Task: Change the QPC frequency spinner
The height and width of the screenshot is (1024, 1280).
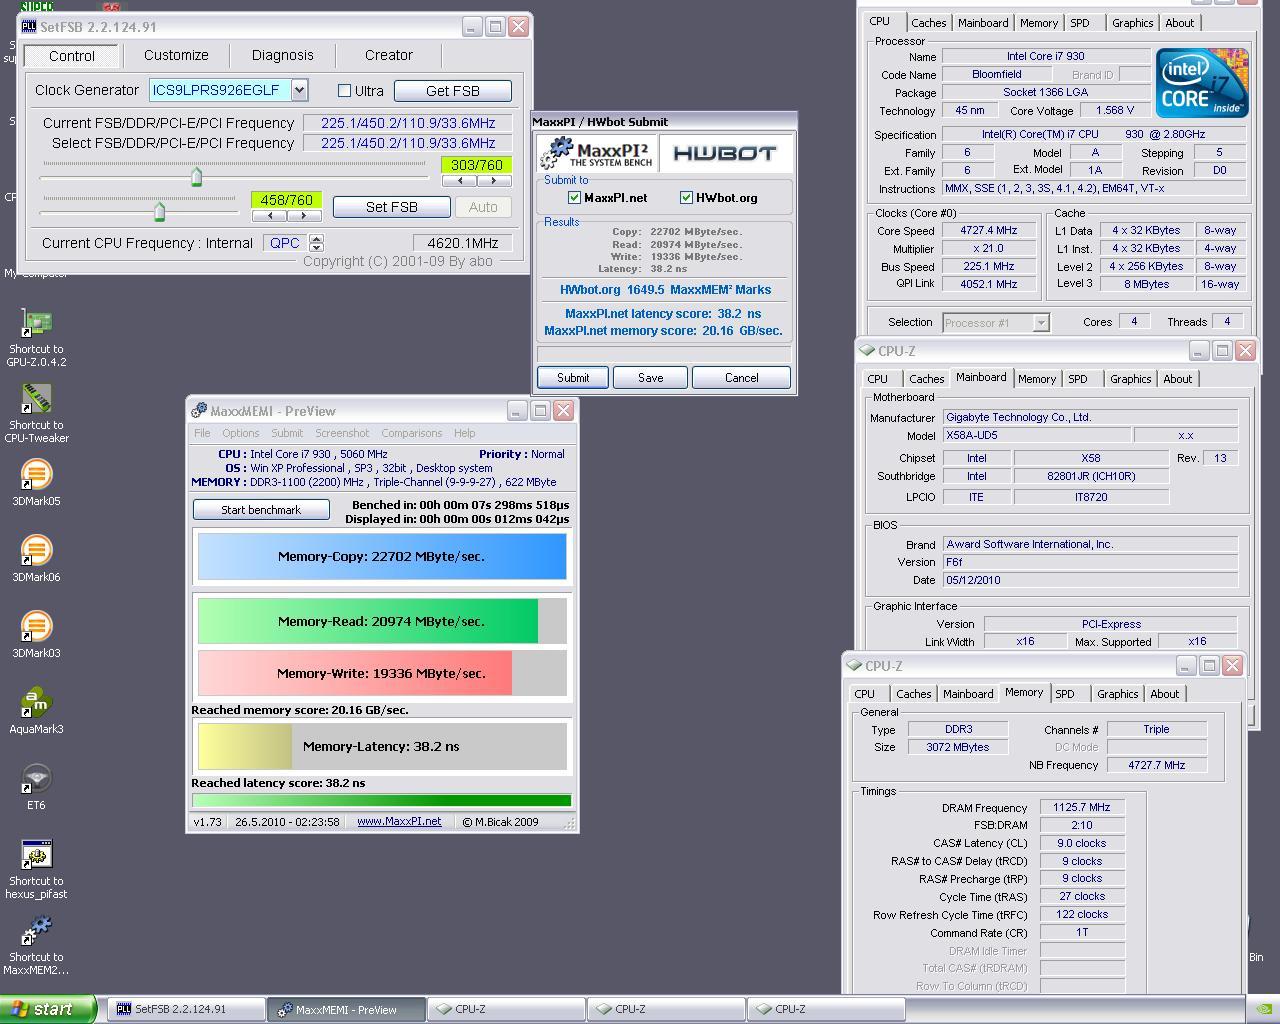Action: (x=317, y=243)
